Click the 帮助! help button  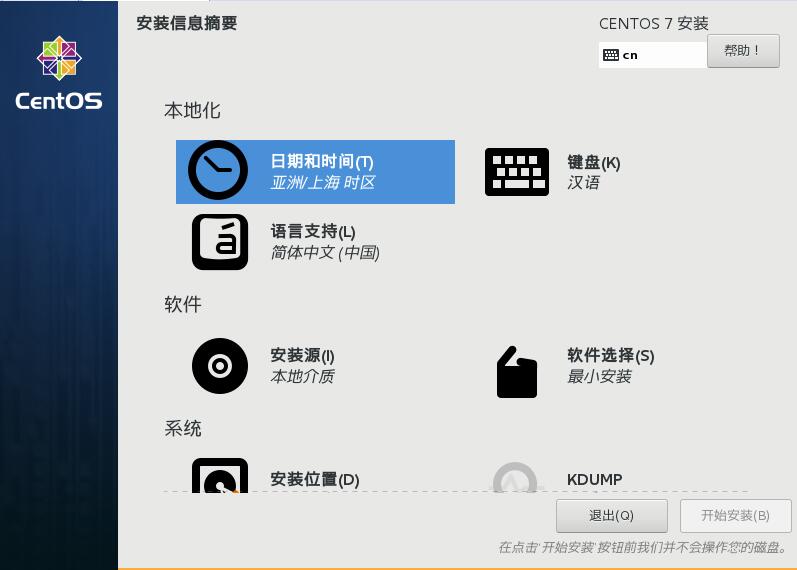pos(743,51)
